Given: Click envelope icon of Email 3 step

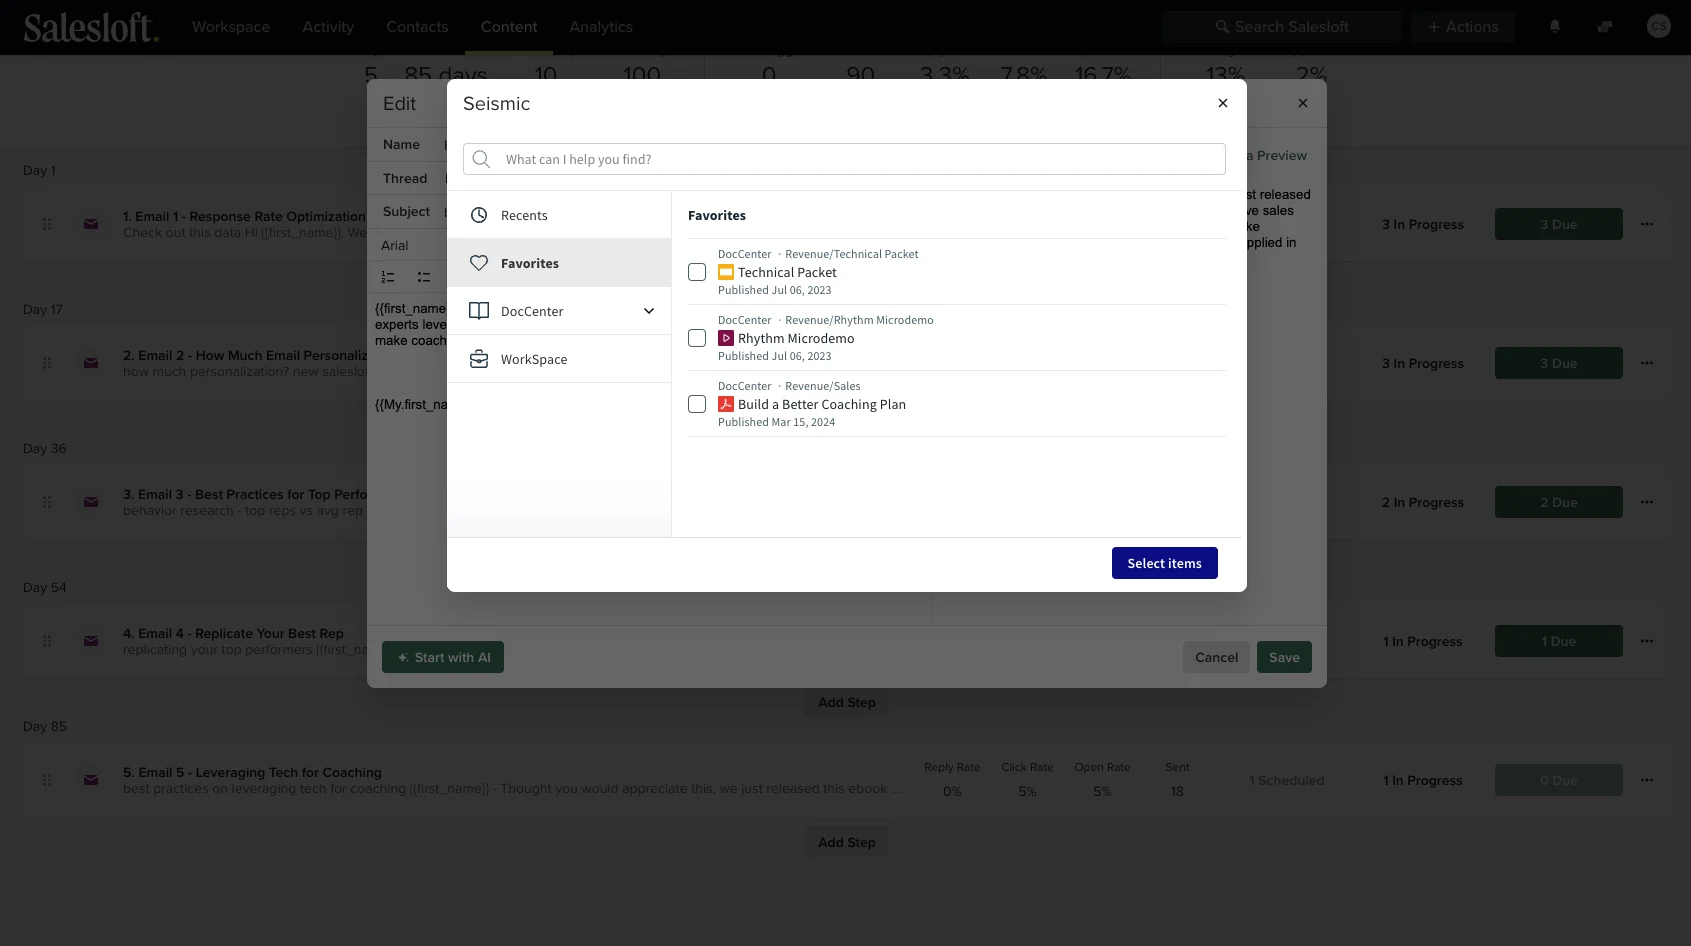Looking at the screenshot, I should [91, 502].
